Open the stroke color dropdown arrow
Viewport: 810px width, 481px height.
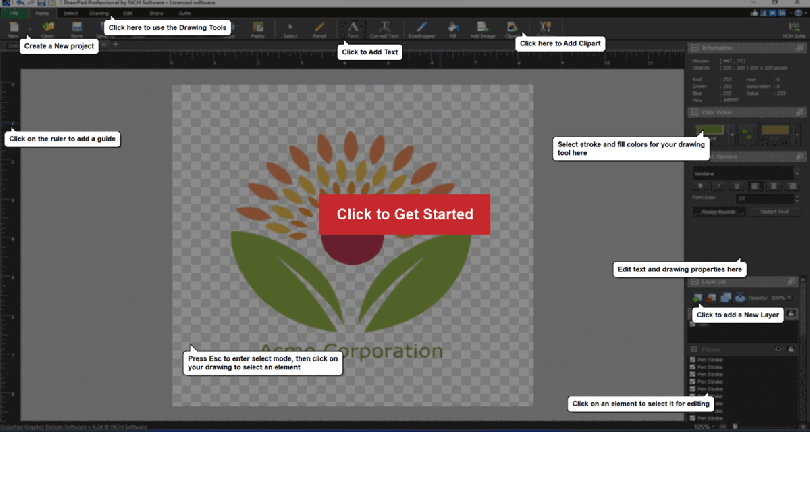point(798,133)
